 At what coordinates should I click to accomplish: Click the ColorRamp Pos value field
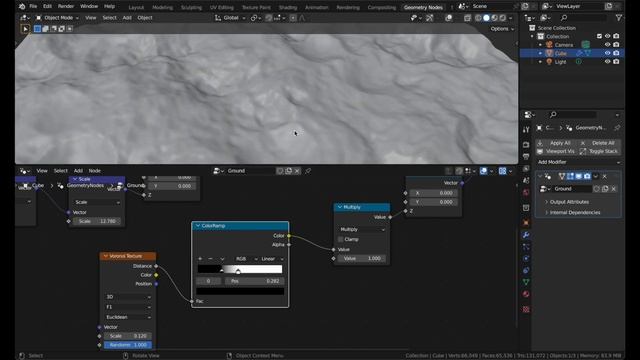click(x=255, y=281)
